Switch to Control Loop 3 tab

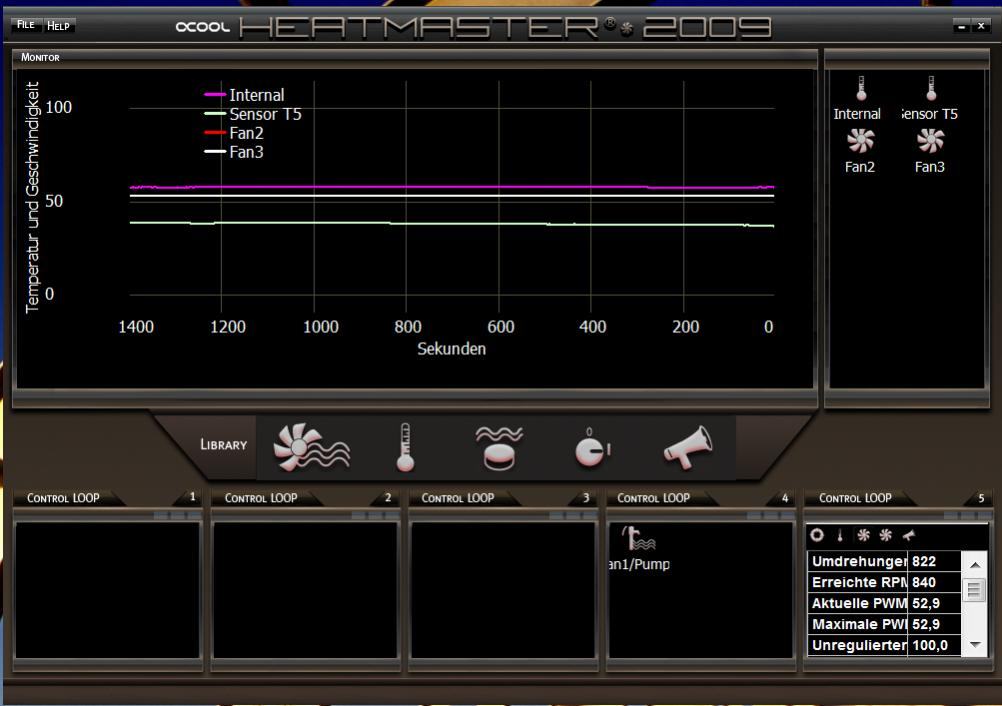point(458,498)
